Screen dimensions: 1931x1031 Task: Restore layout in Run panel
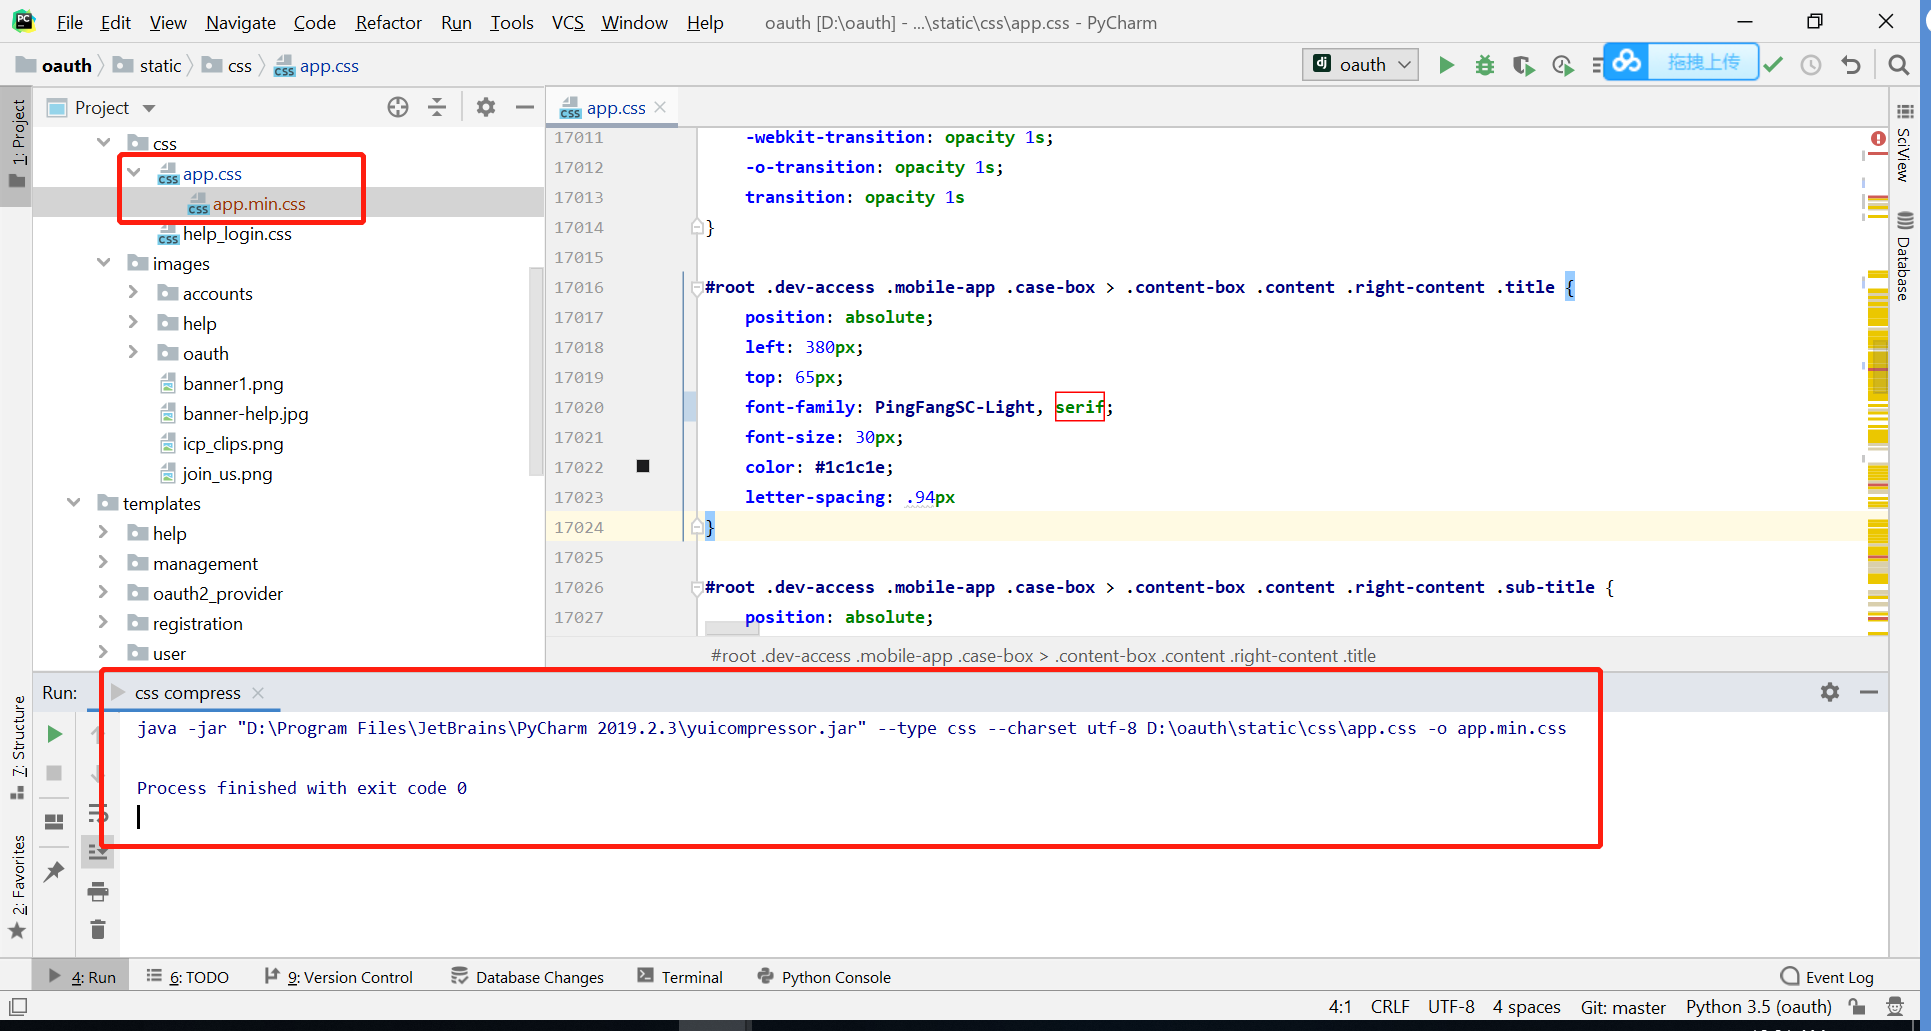(x=54, y=822)
